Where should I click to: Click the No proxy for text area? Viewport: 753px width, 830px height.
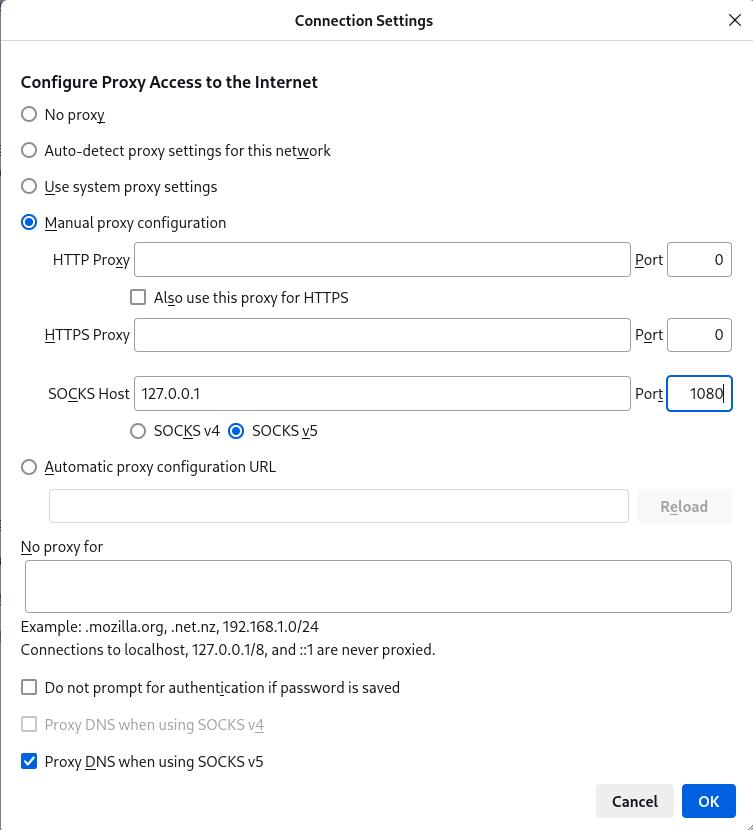pyautogui.click(x=378, y=586)
